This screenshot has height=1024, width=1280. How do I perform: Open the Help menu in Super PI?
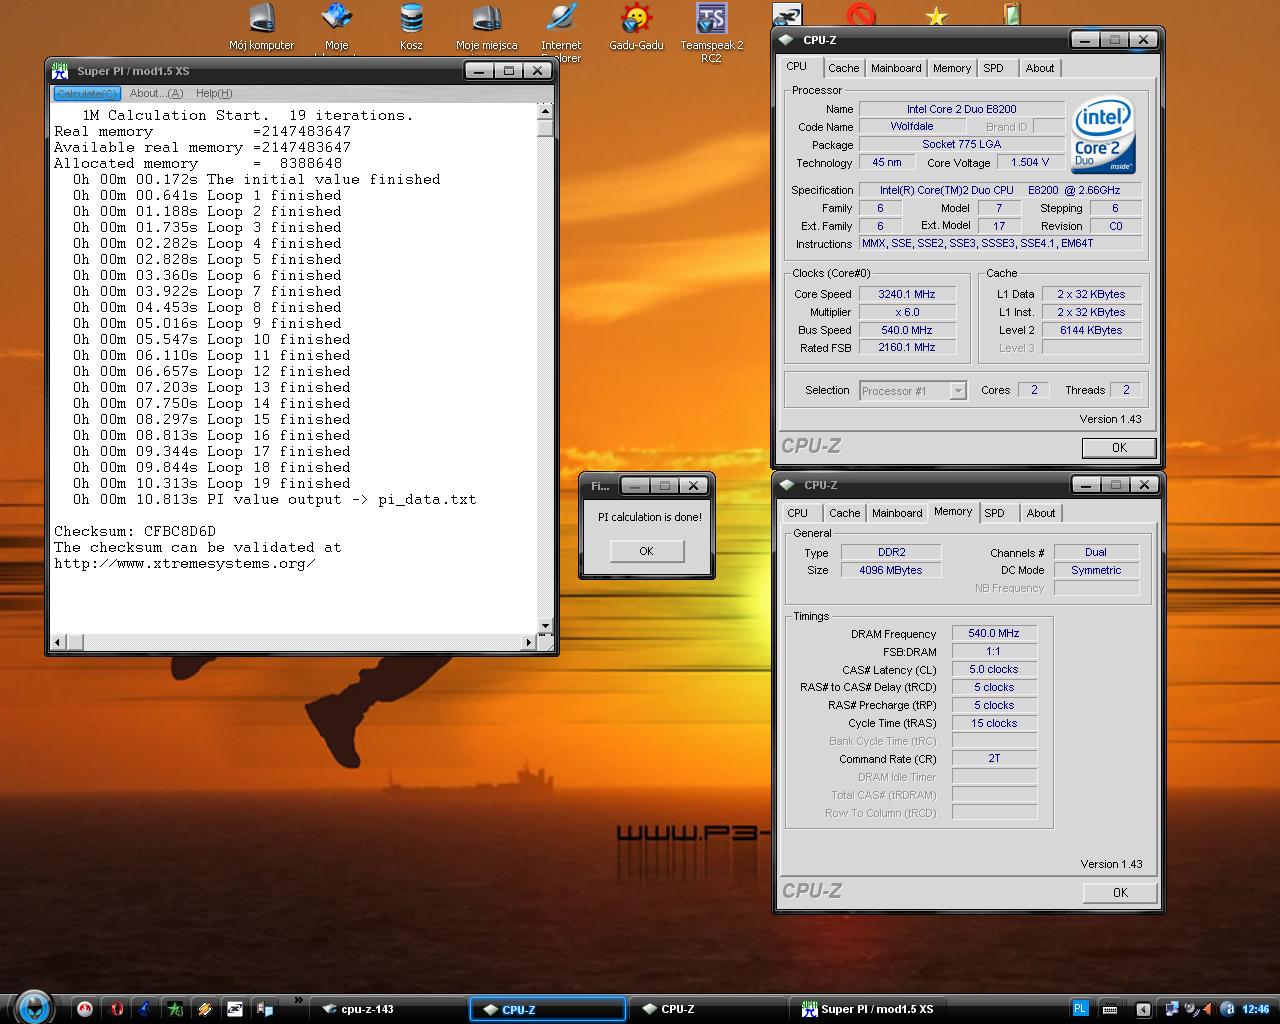(214, 93)
